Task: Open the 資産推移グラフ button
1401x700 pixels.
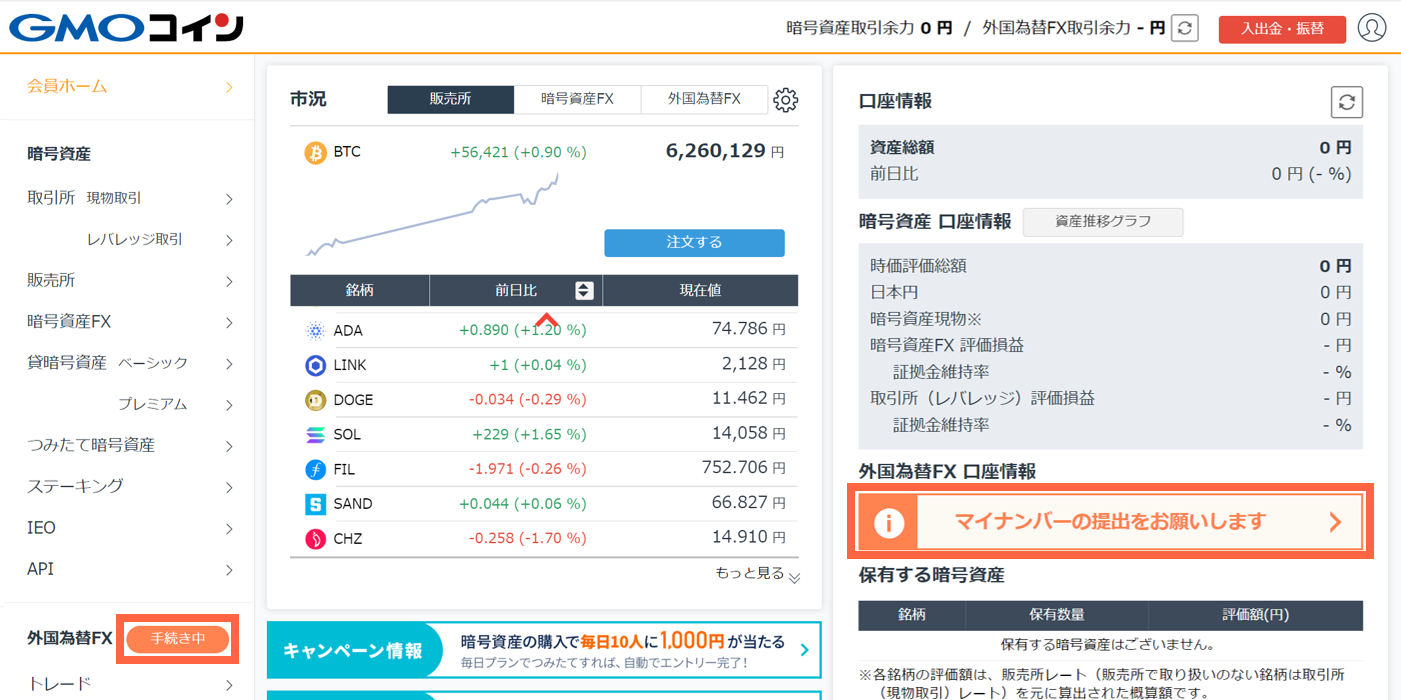Action: click(1103, 222)
